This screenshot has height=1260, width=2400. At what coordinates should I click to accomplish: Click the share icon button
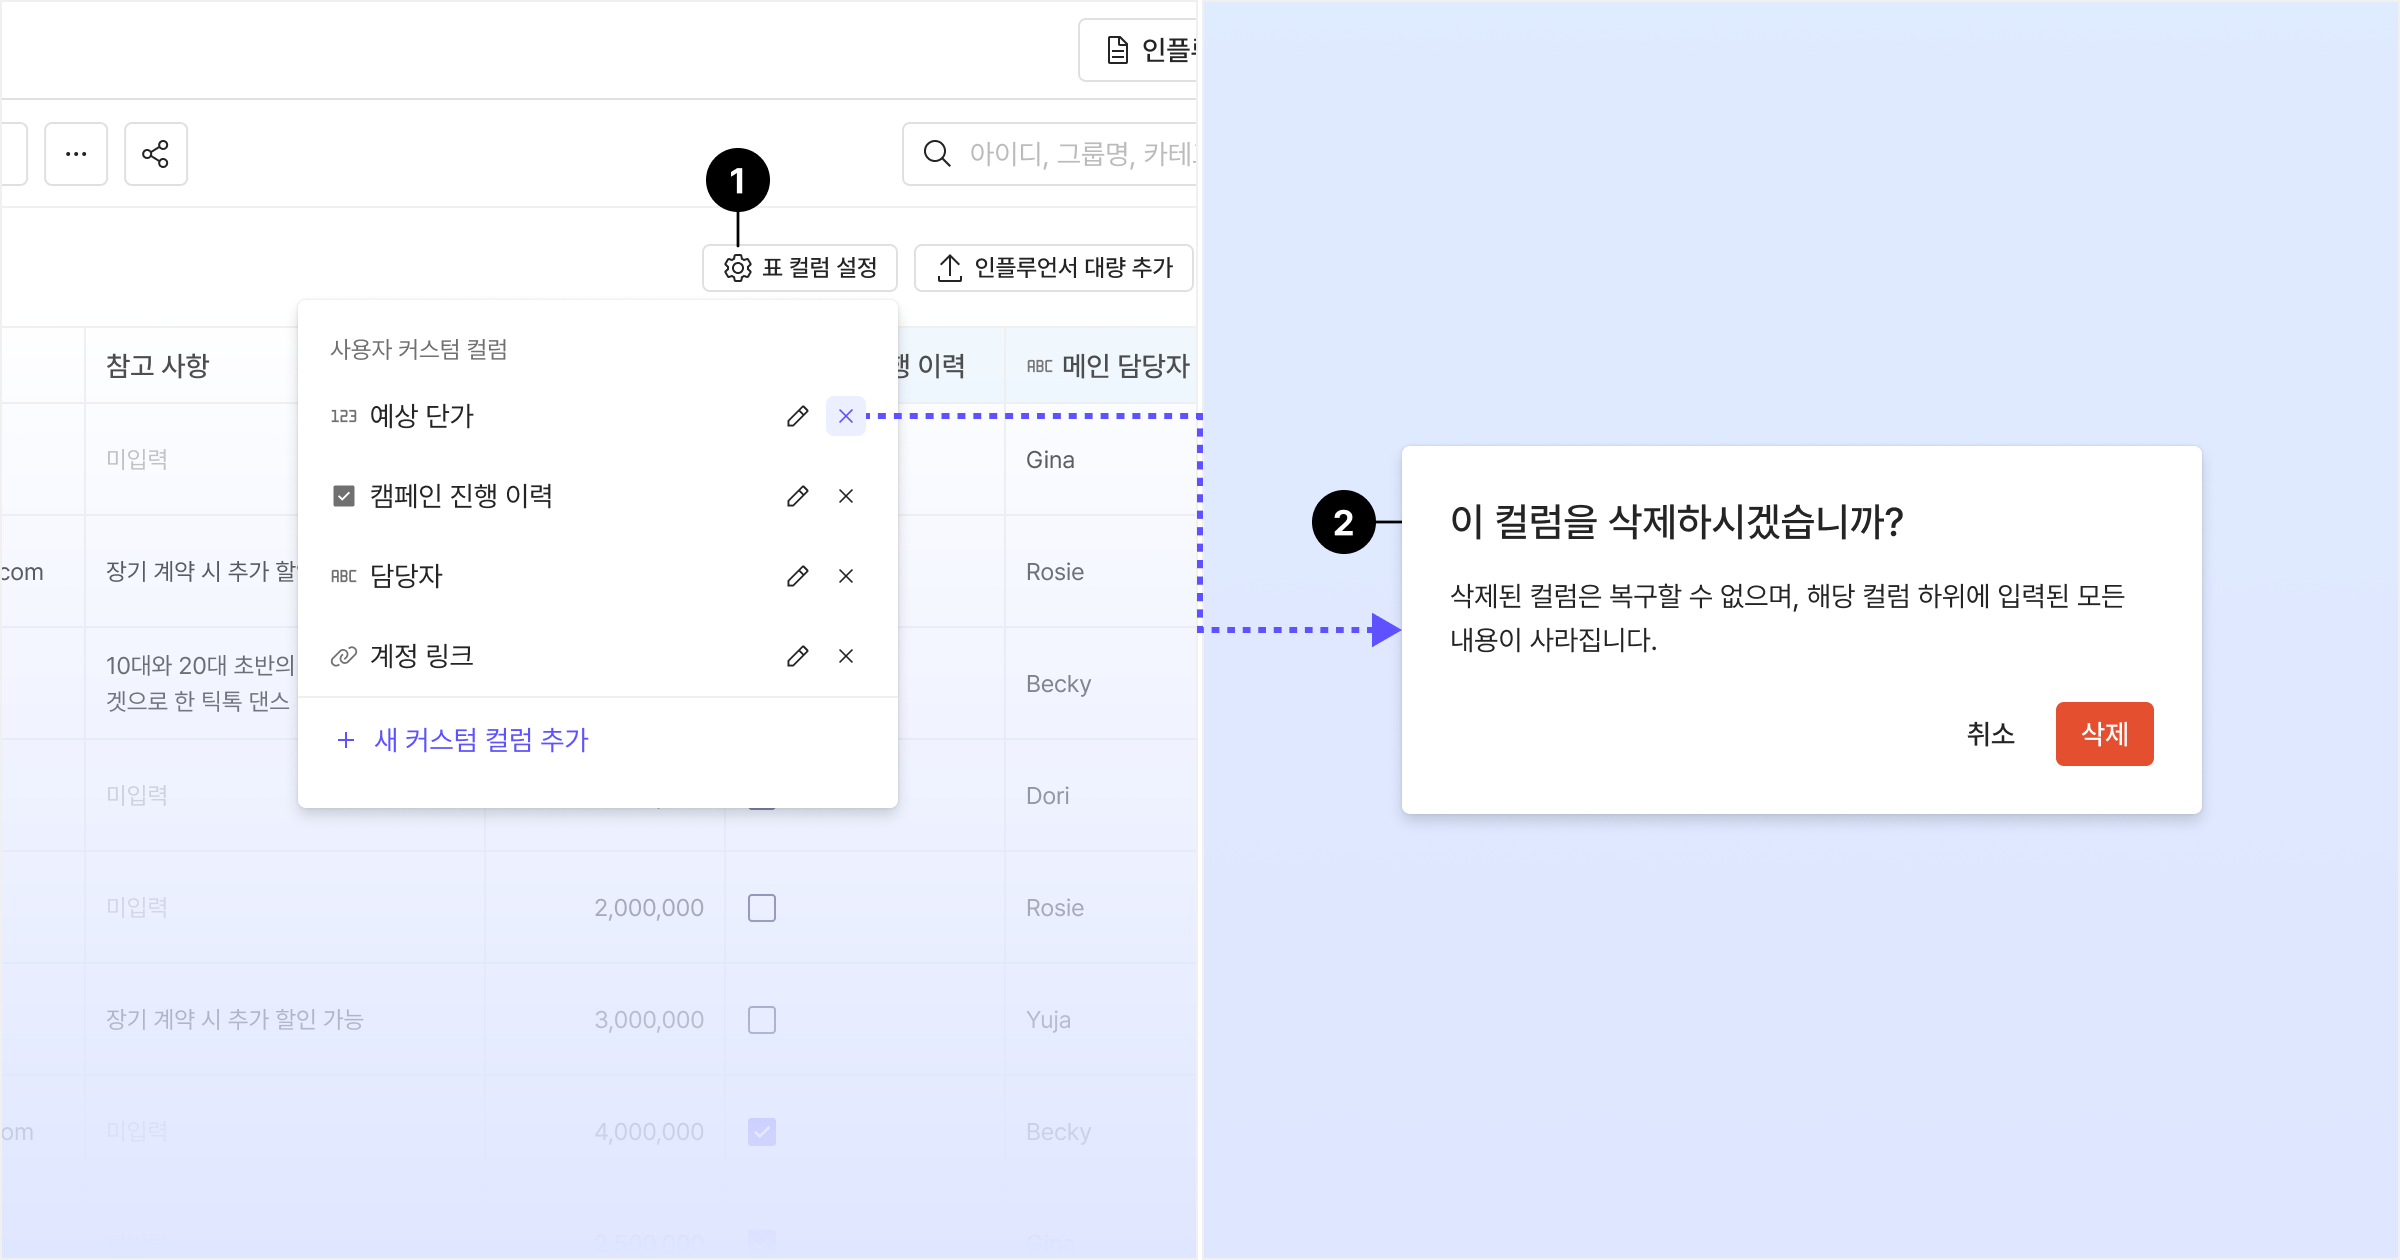pyautogui.click(x=155, y=154)
